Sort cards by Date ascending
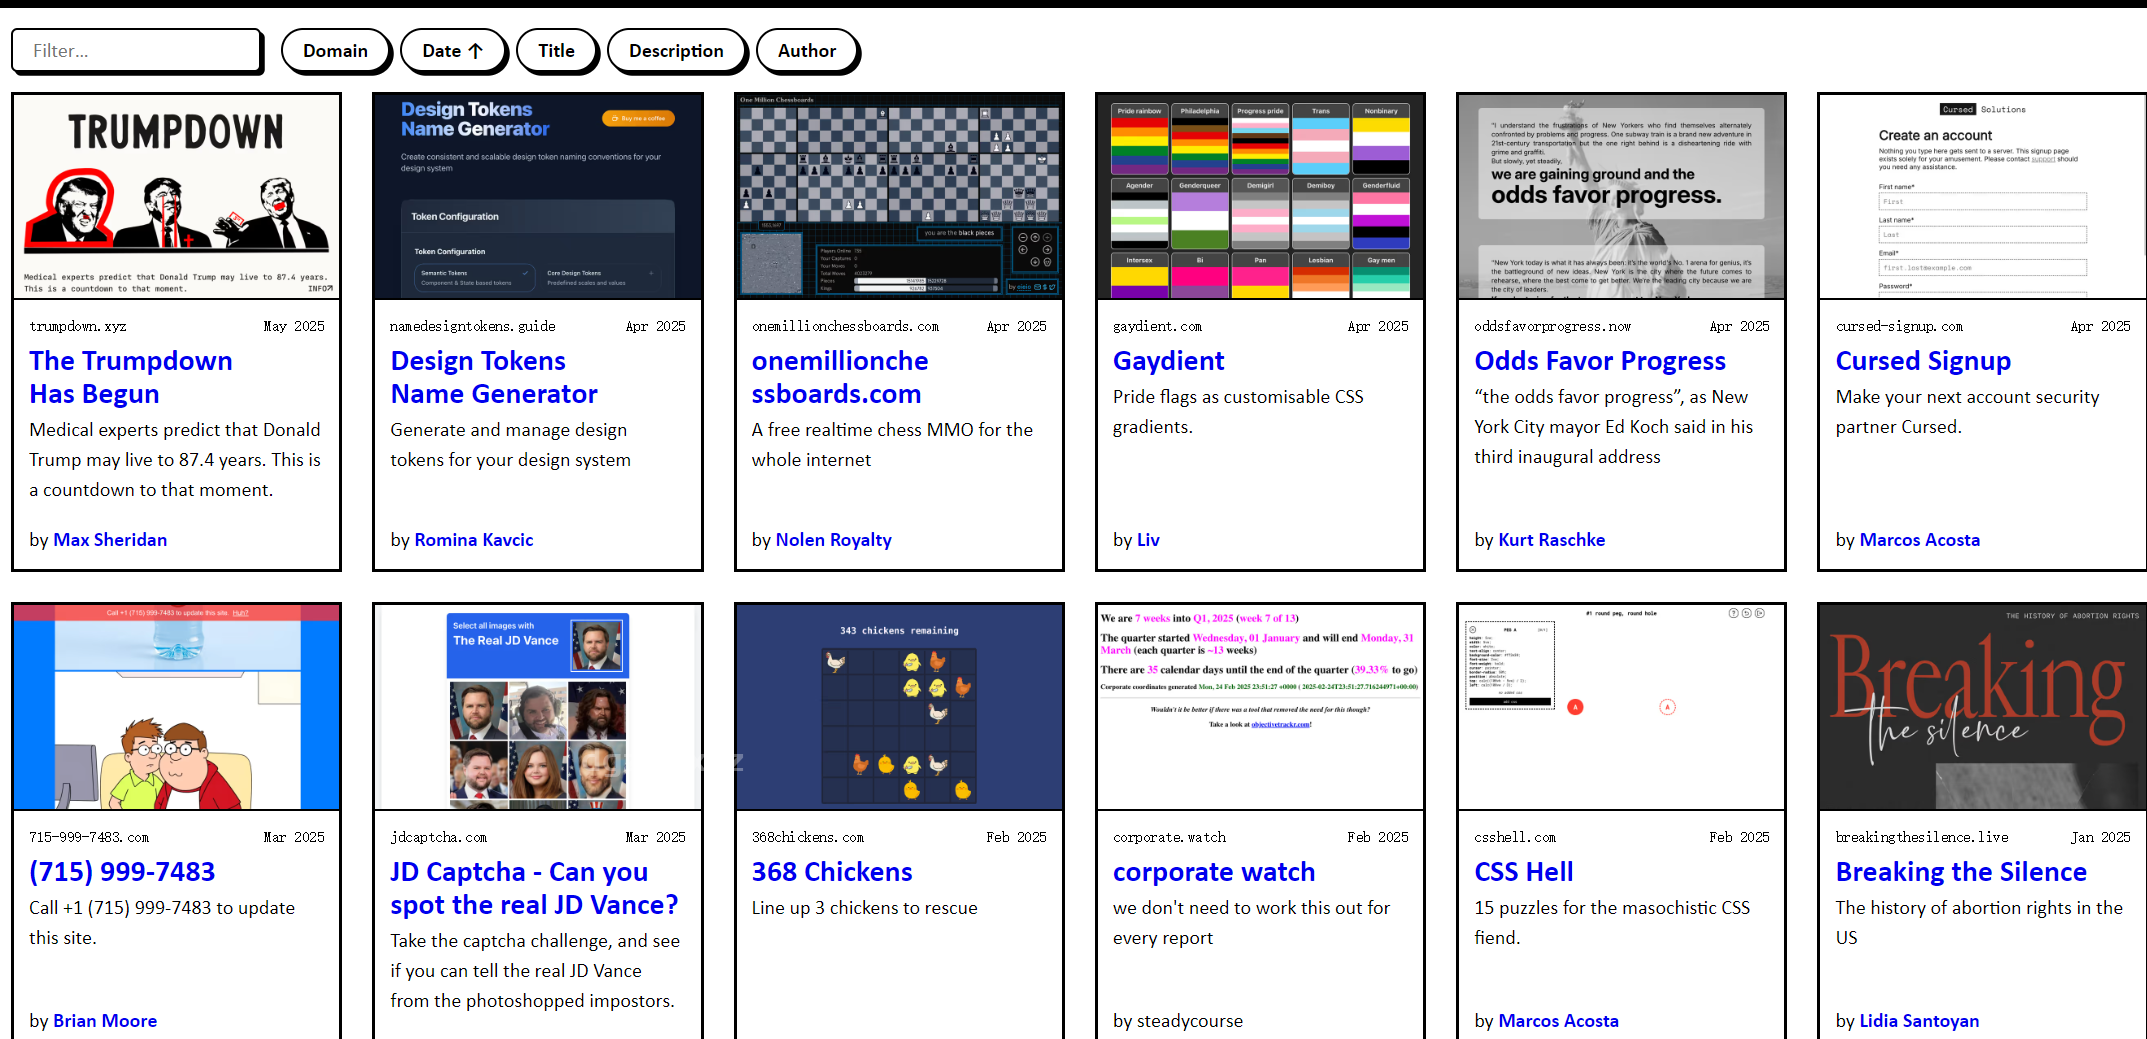 (x=454, y=51)
